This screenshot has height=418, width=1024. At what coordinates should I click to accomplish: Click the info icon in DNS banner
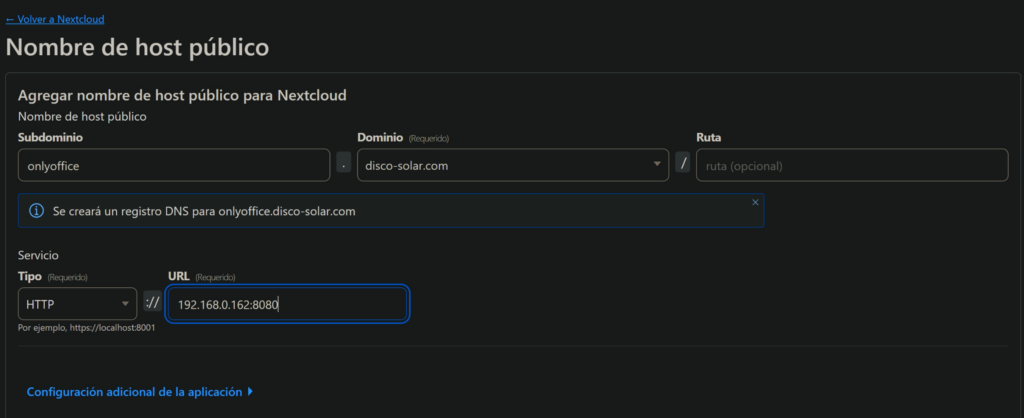[37, 211]
